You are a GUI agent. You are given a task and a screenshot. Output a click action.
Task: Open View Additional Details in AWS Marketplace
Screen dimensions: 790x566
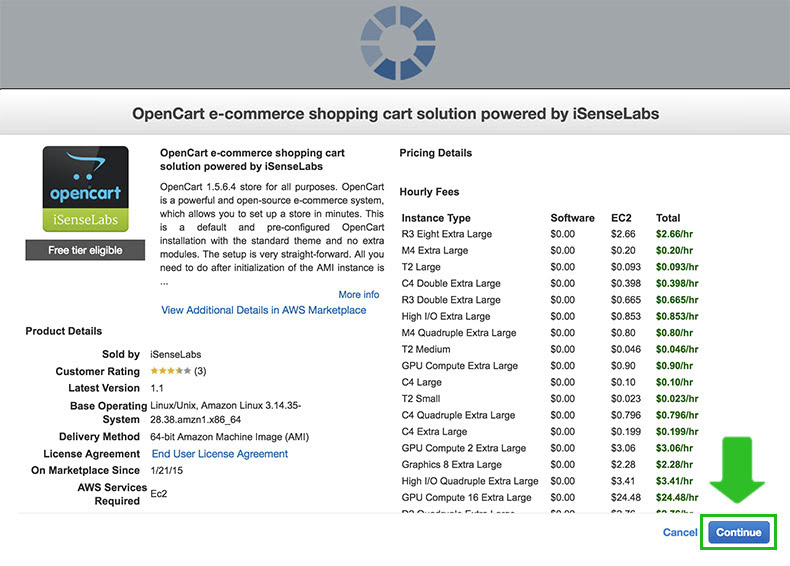point(264,310)
